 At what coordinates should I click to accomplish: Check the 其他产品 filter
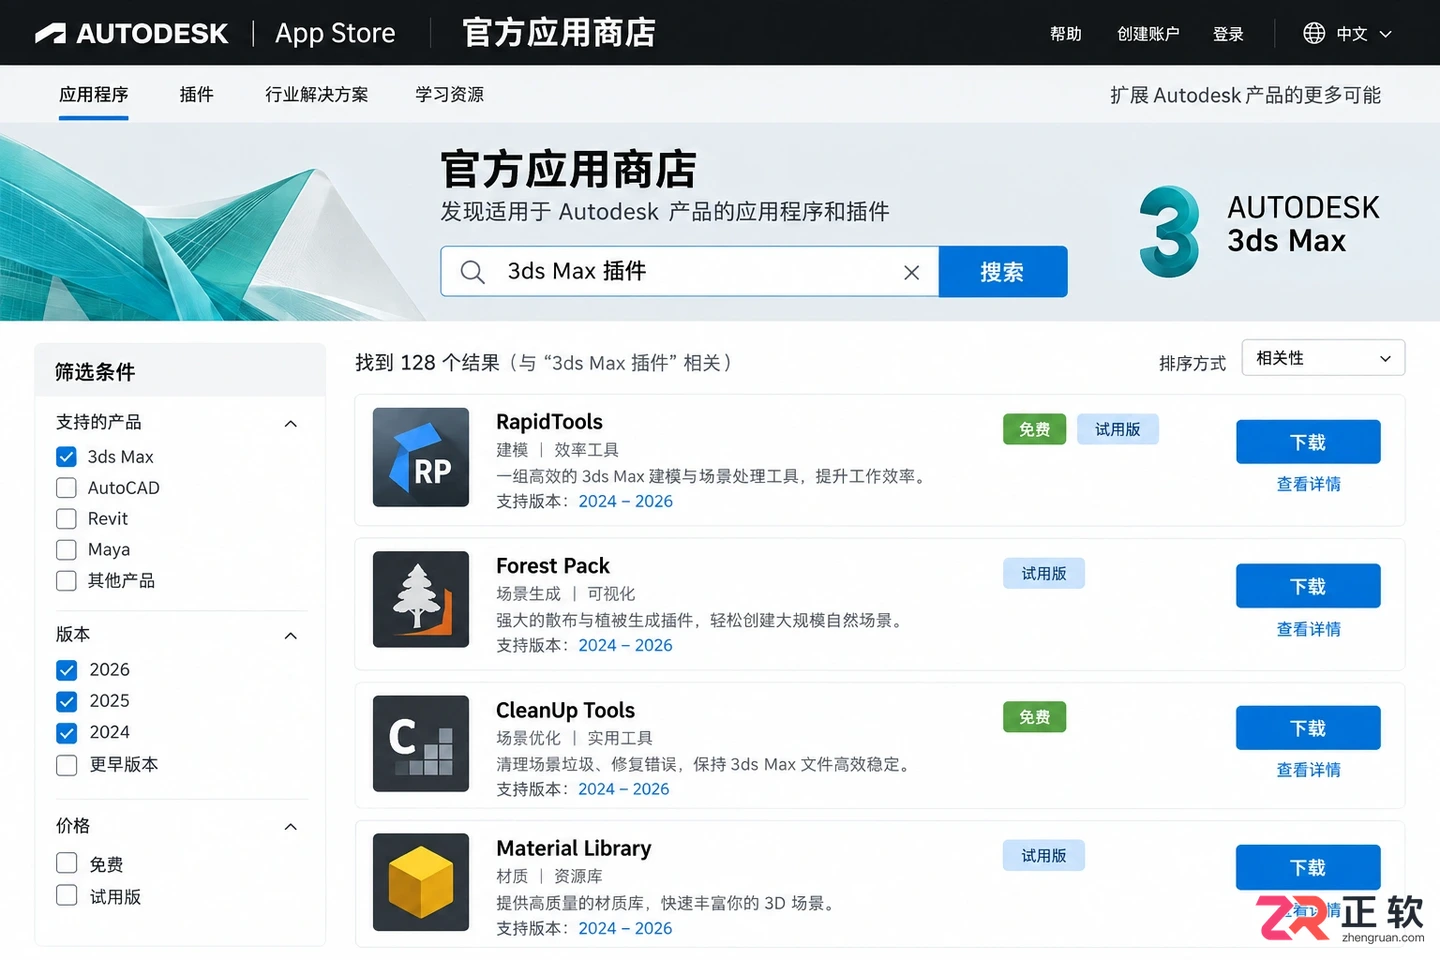coord(66,581)
